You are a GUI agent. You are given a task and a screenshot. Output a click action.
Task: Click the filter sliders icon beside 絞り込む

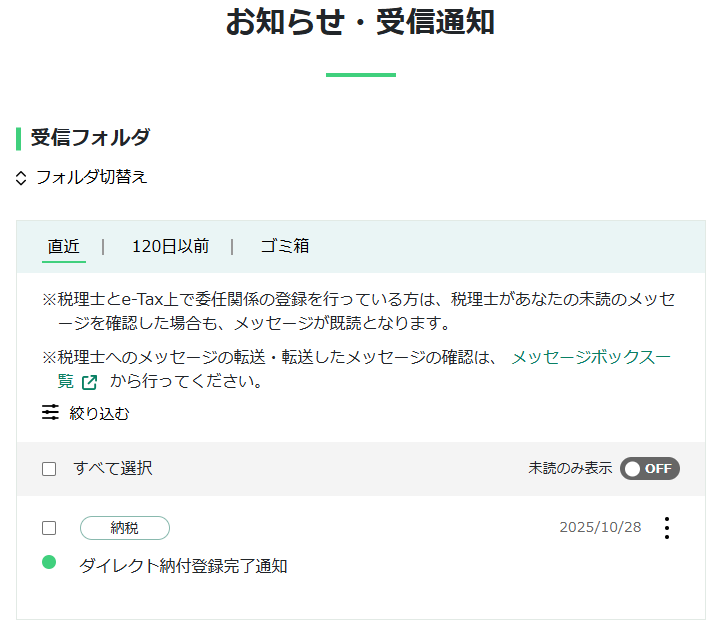tap(51, 413)
